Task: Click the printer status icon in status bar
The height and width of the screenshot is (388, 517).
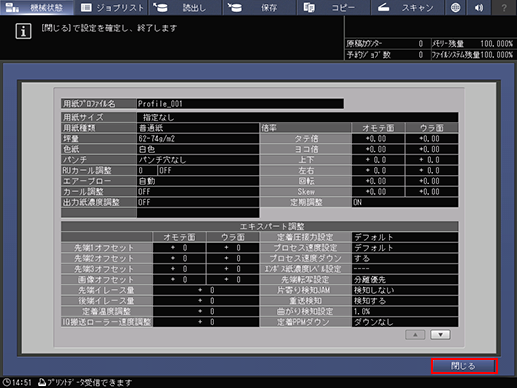Action: click(42, 382)
